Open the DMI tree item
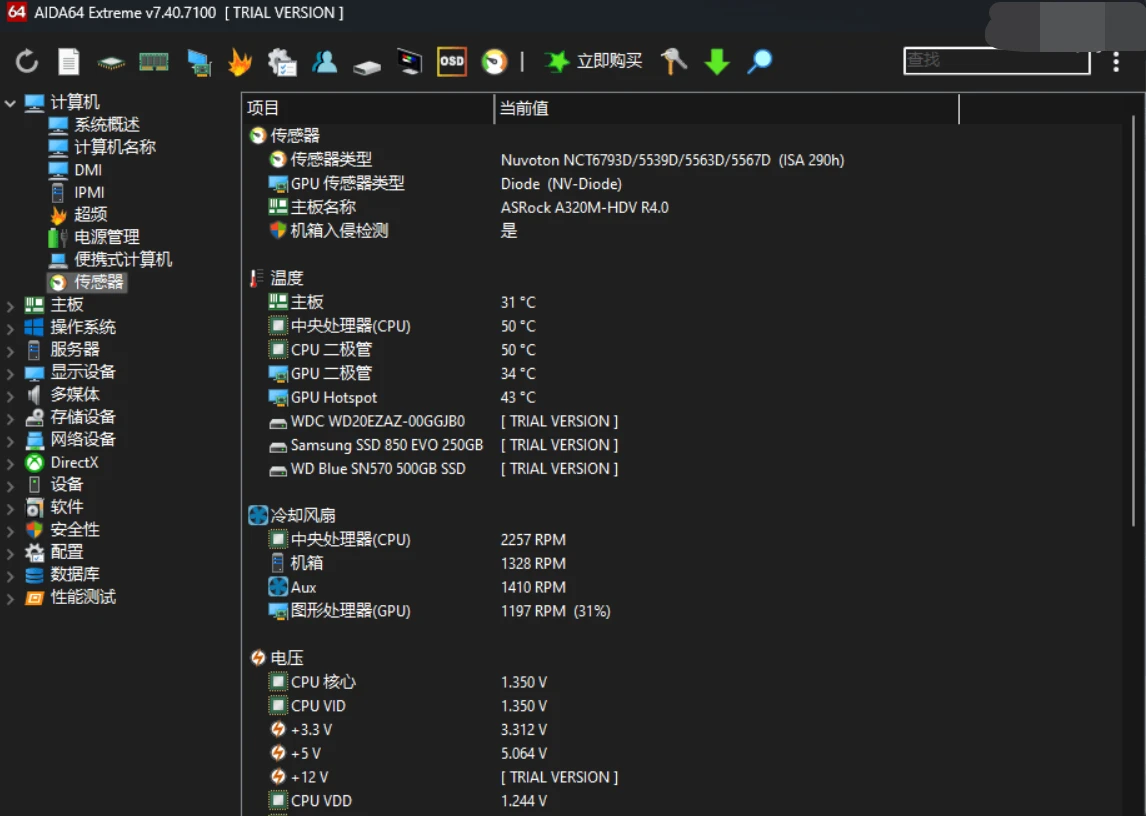 (88, 170)
